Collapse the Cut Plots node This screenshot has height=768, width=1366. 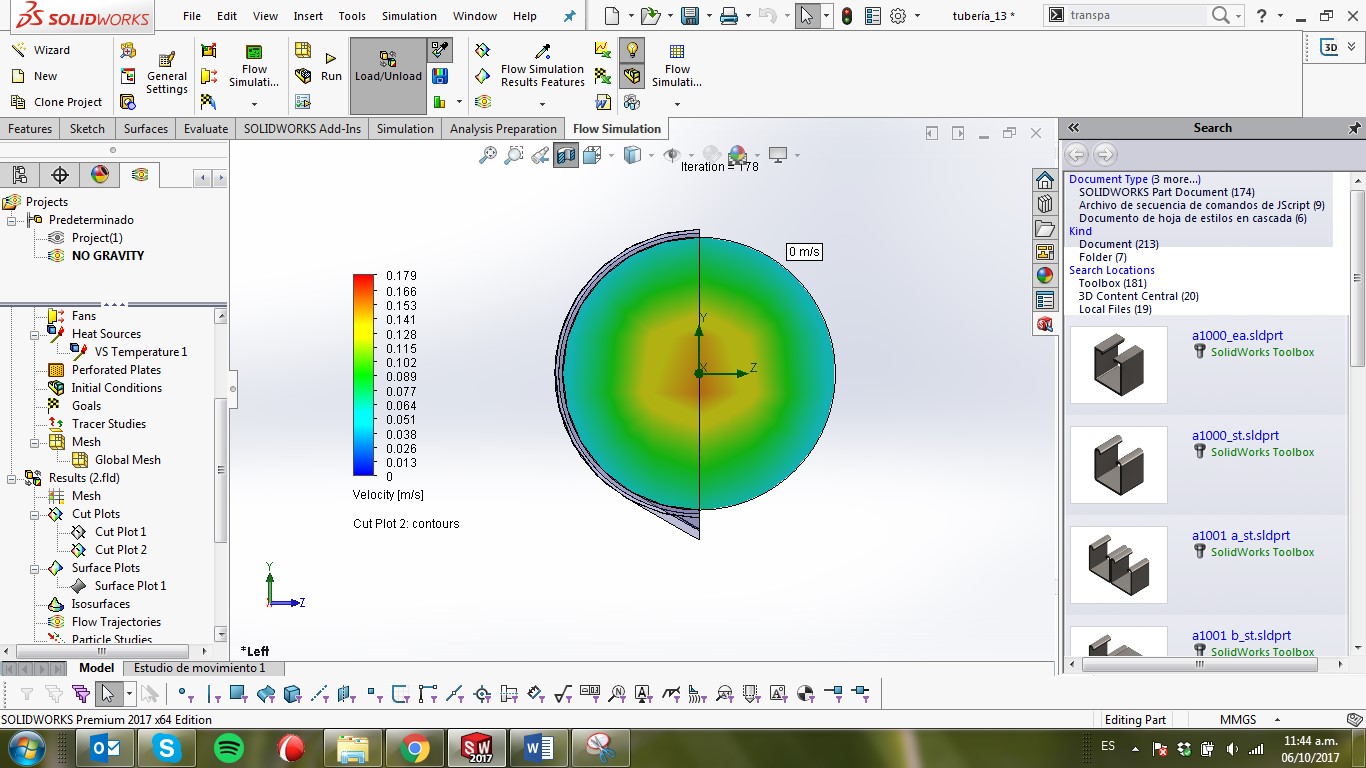(x=35, y=514)
